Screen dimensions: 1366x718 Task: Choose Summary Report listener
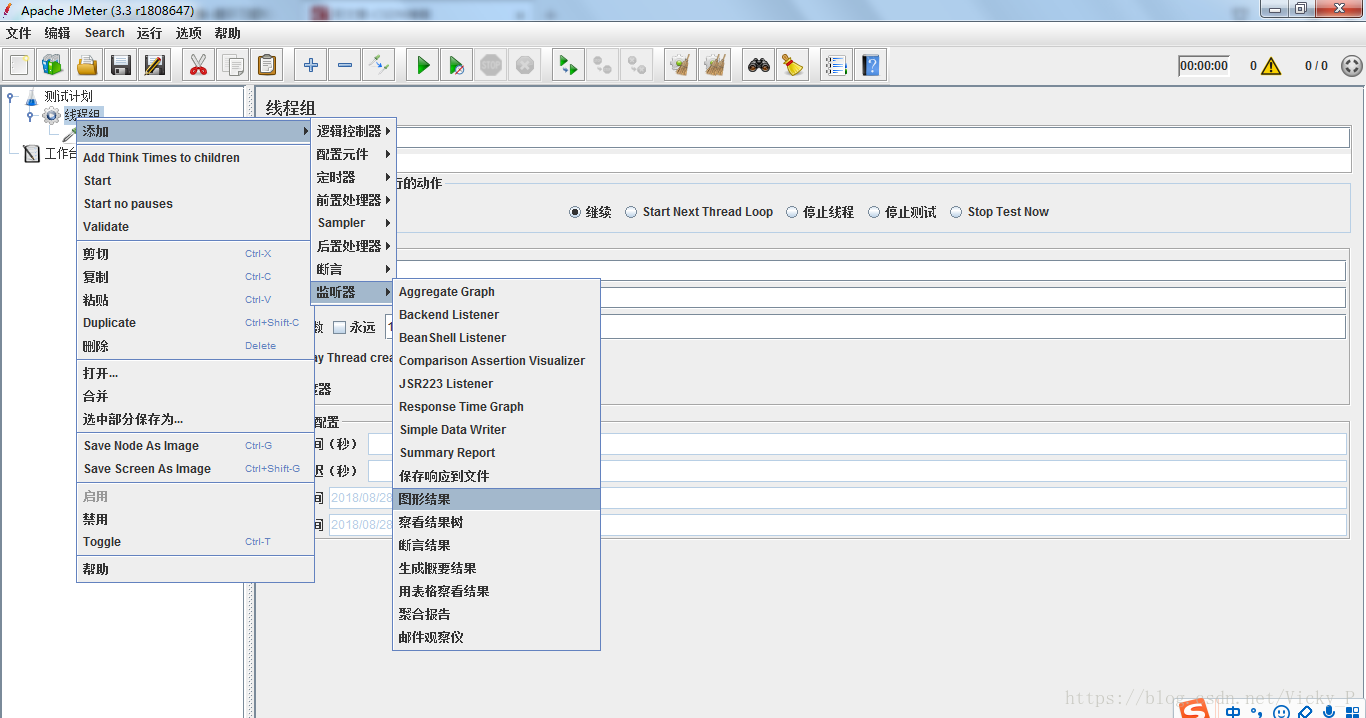496,453
